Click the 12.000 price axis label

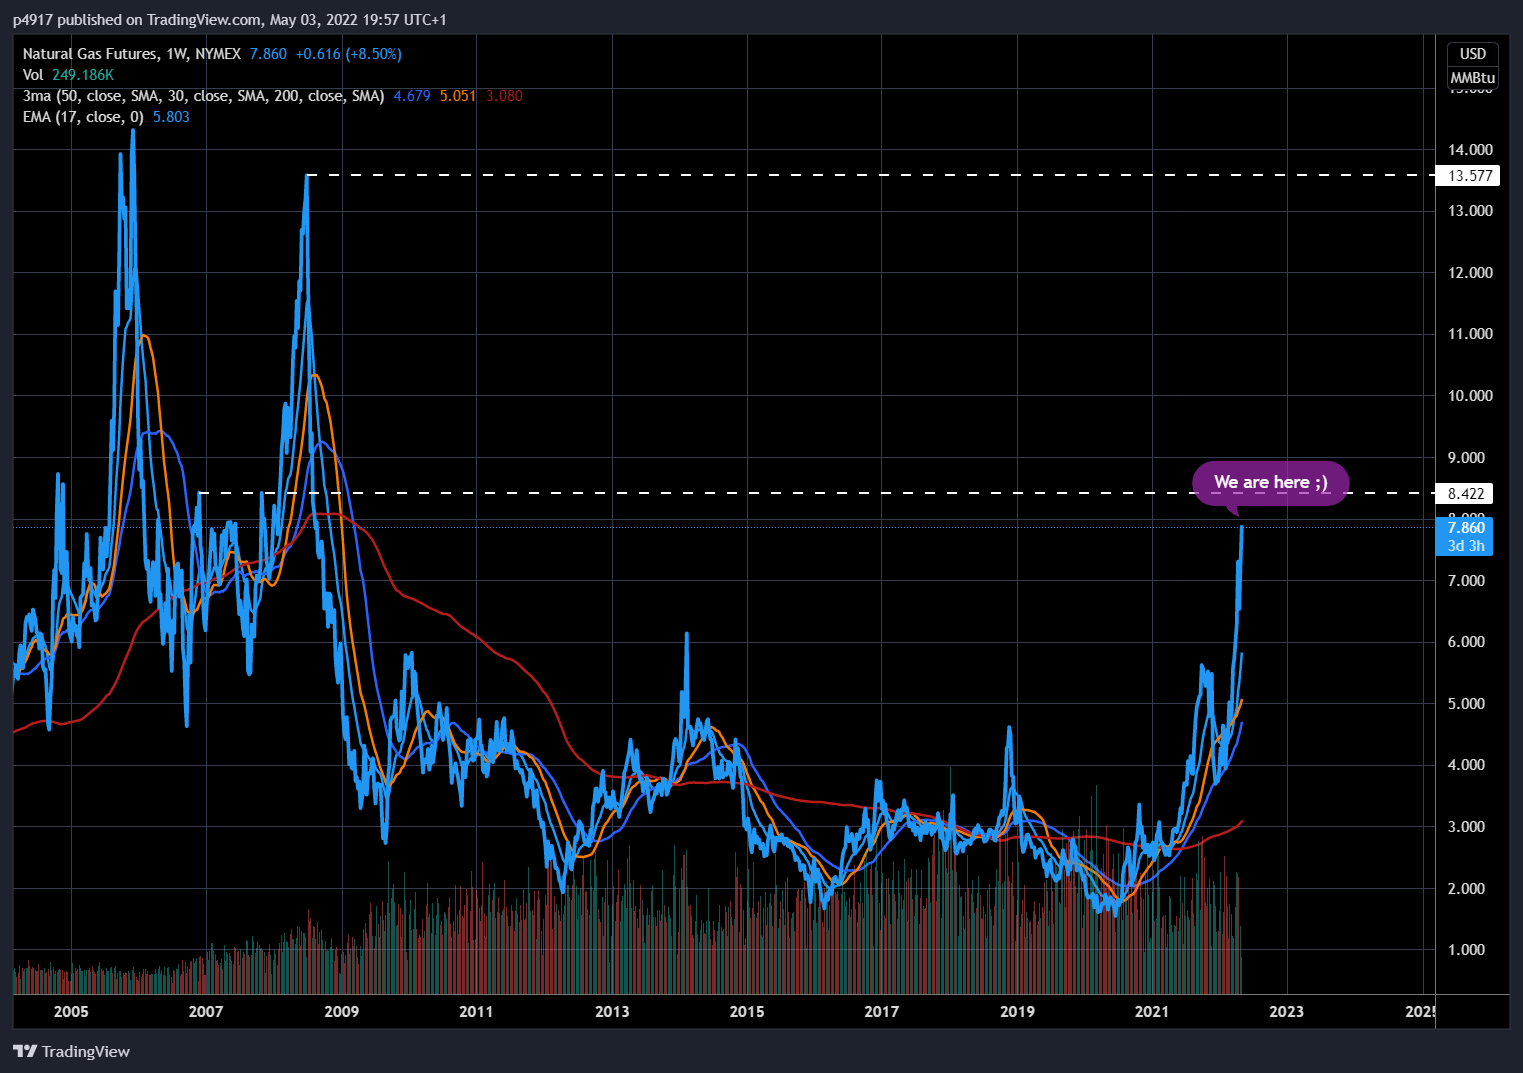click(x=1470, y=273)
